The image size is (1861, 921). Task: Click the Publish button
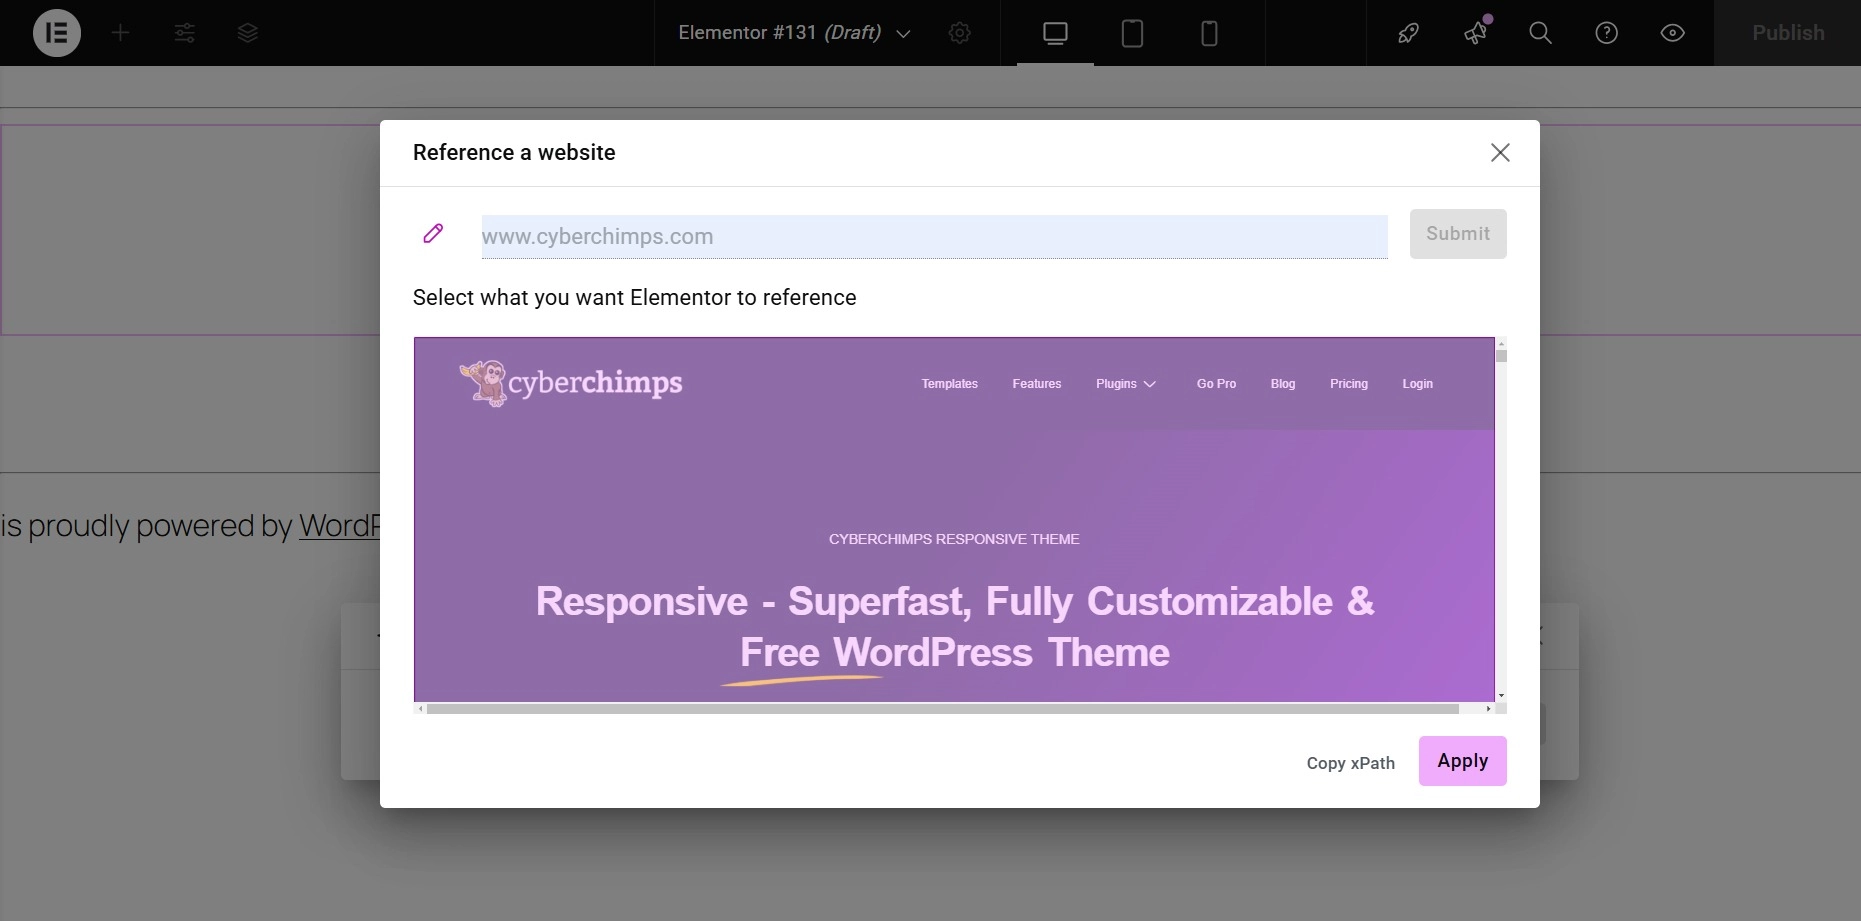pos(1788,33)
